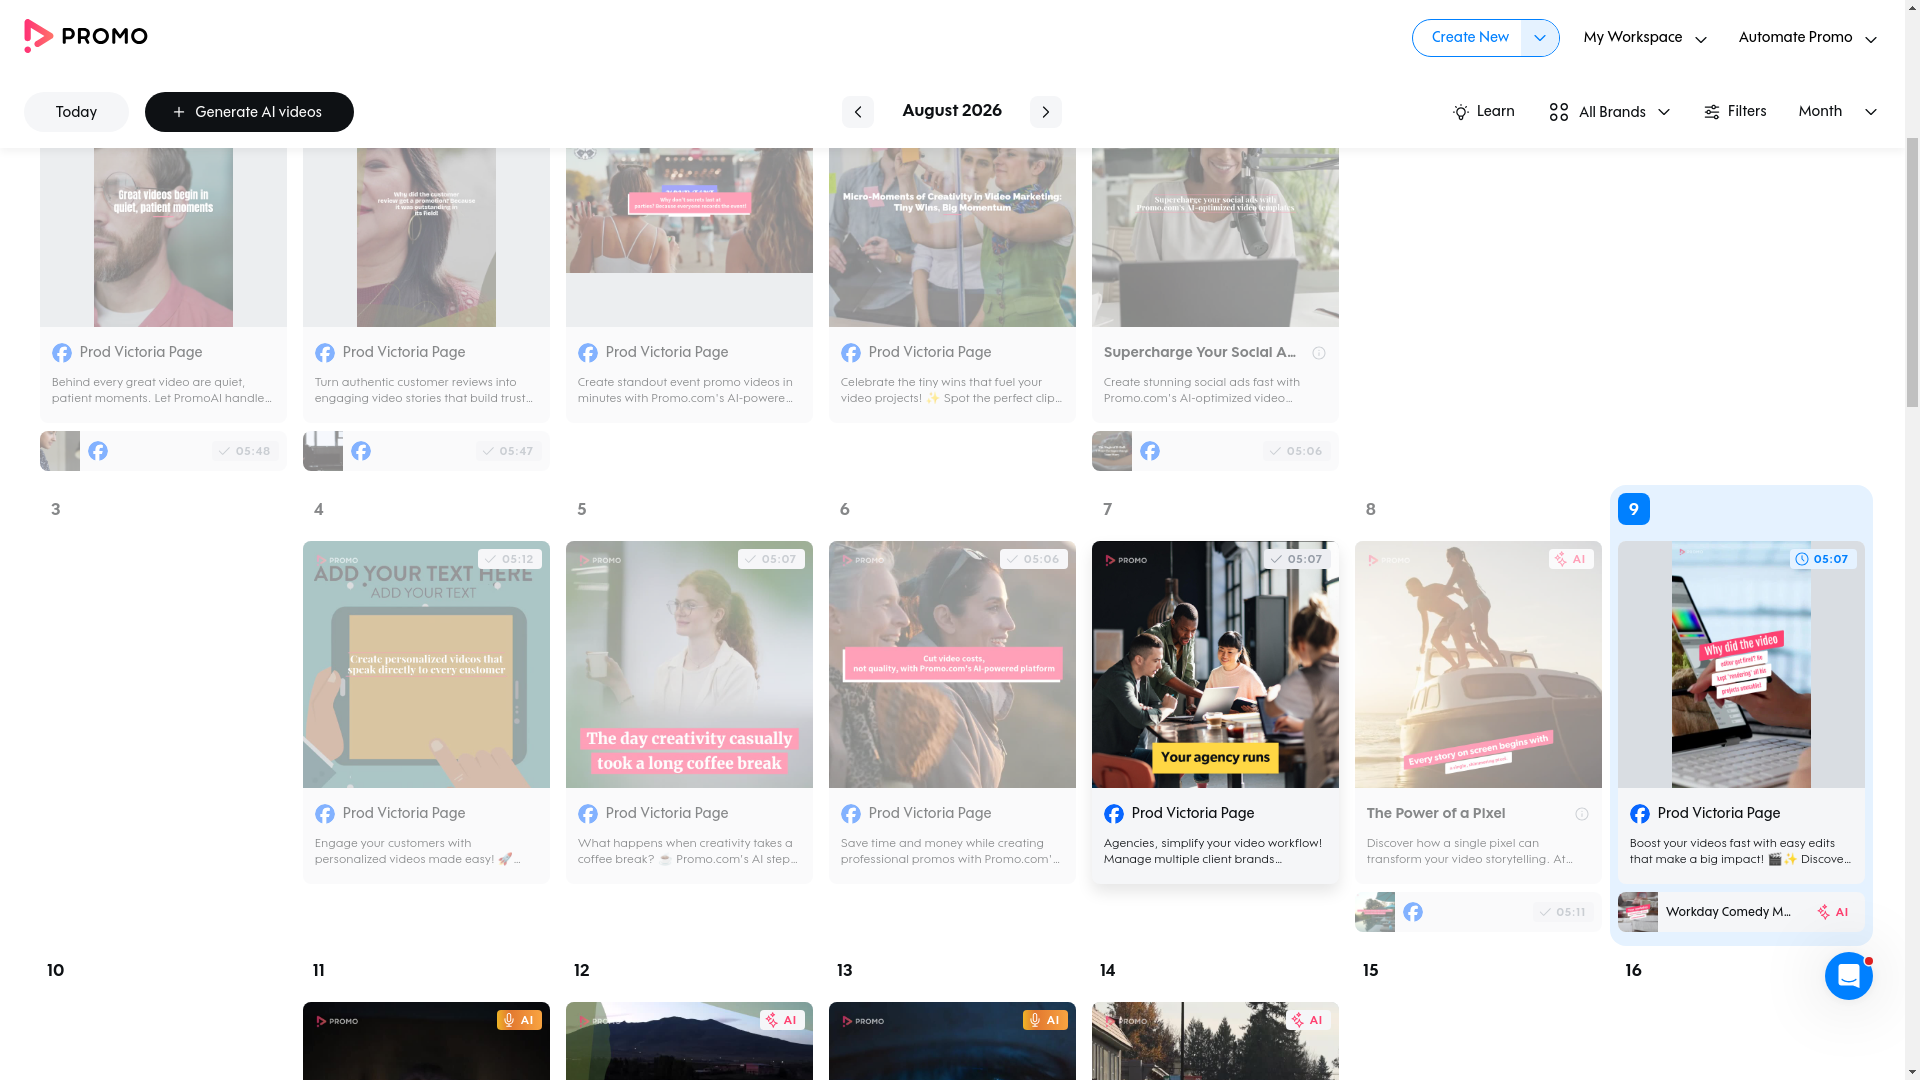1920x1080 pixels.
Task: Click the Promo logo
Action: coord(86,37)
